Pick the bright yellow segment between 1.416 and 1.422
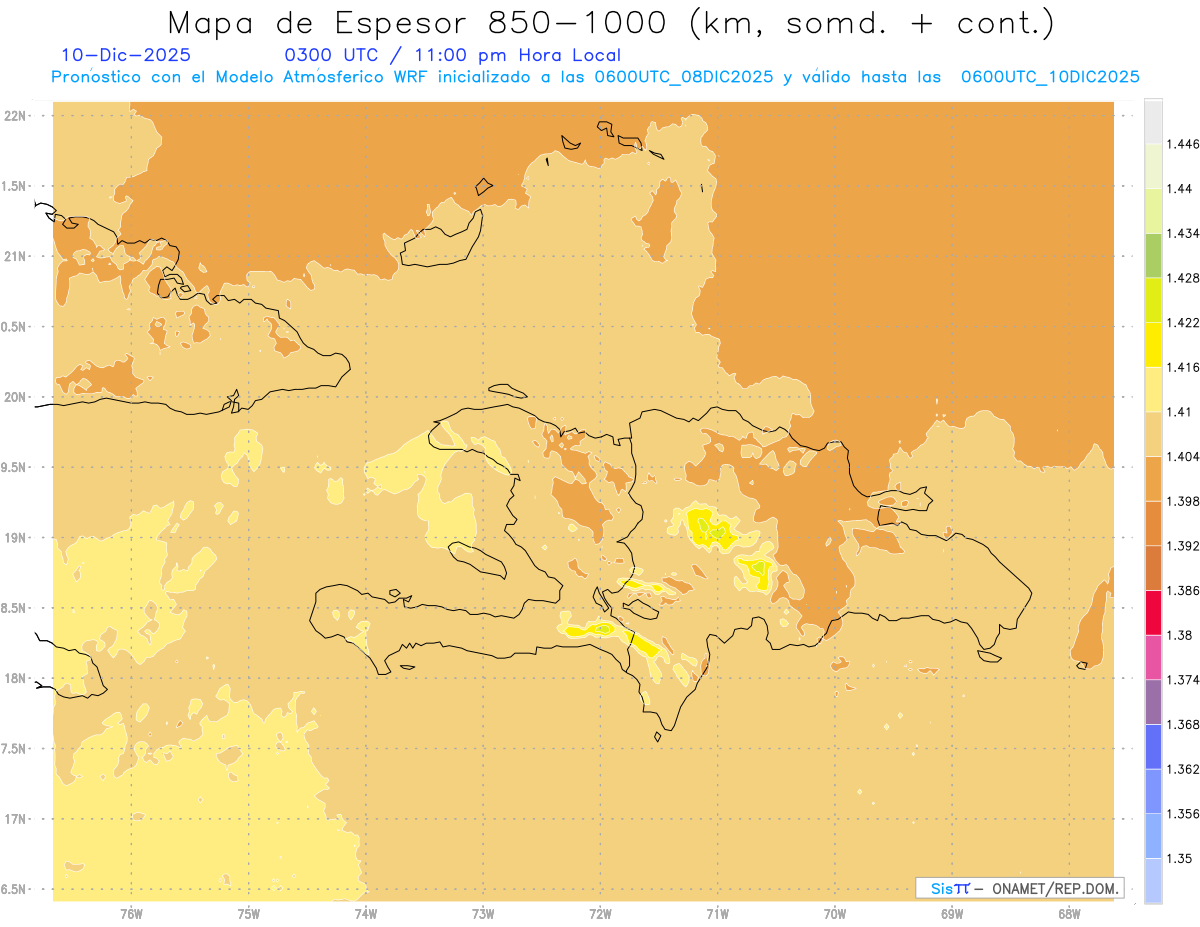The image size is (1200, 927). 1153,345
